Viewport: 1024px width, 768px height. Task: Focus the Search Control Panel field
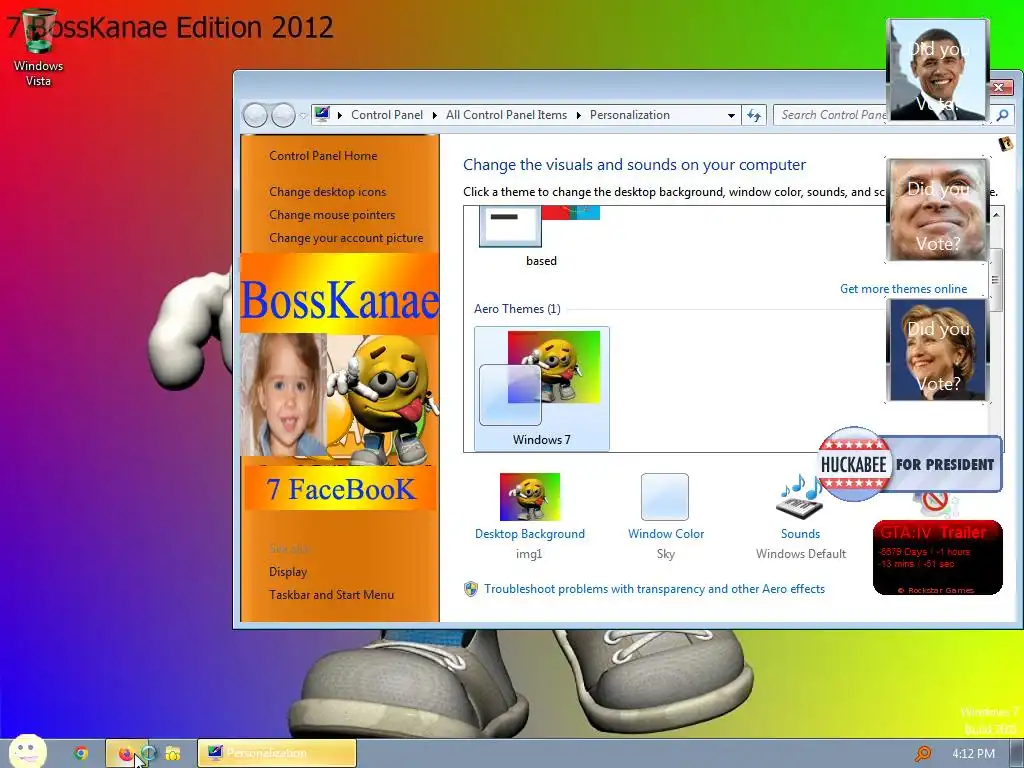(x=833, y=115)
